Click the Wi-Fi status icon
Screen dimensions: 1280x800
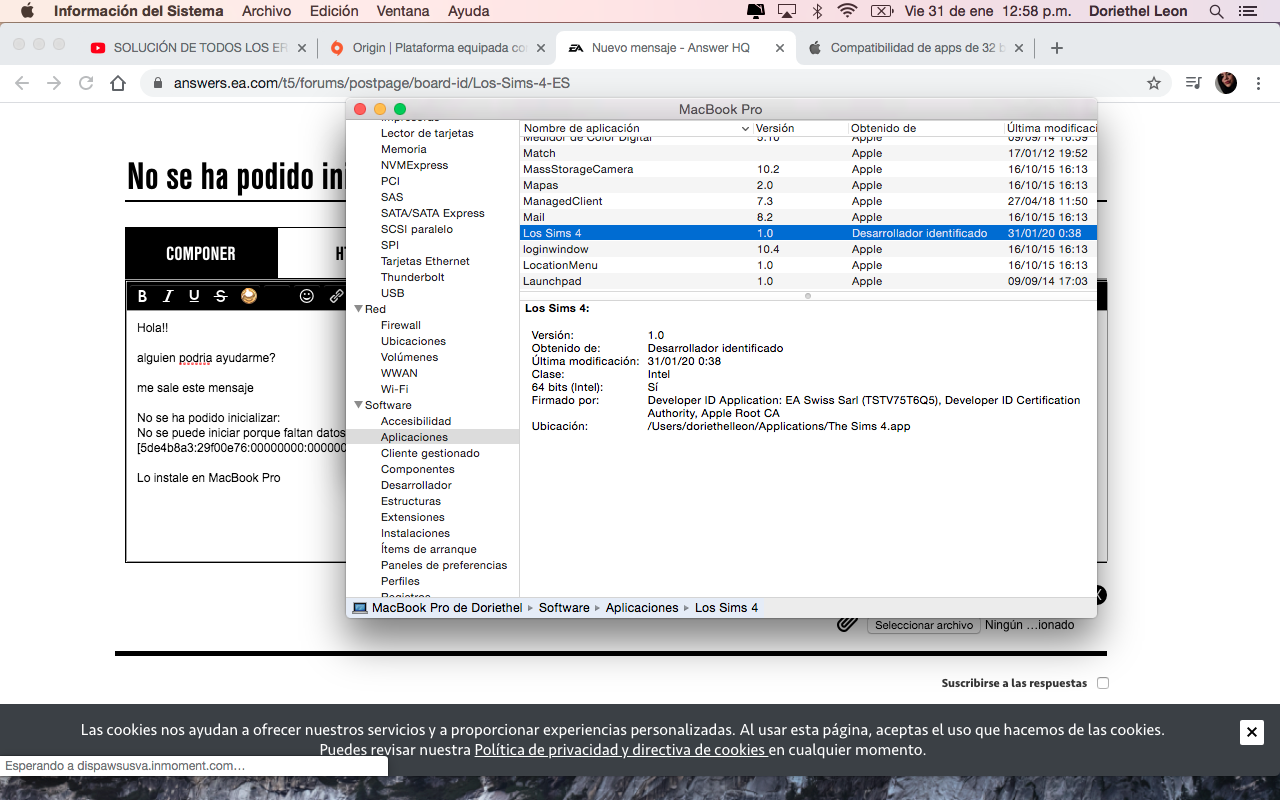point(848,11)
